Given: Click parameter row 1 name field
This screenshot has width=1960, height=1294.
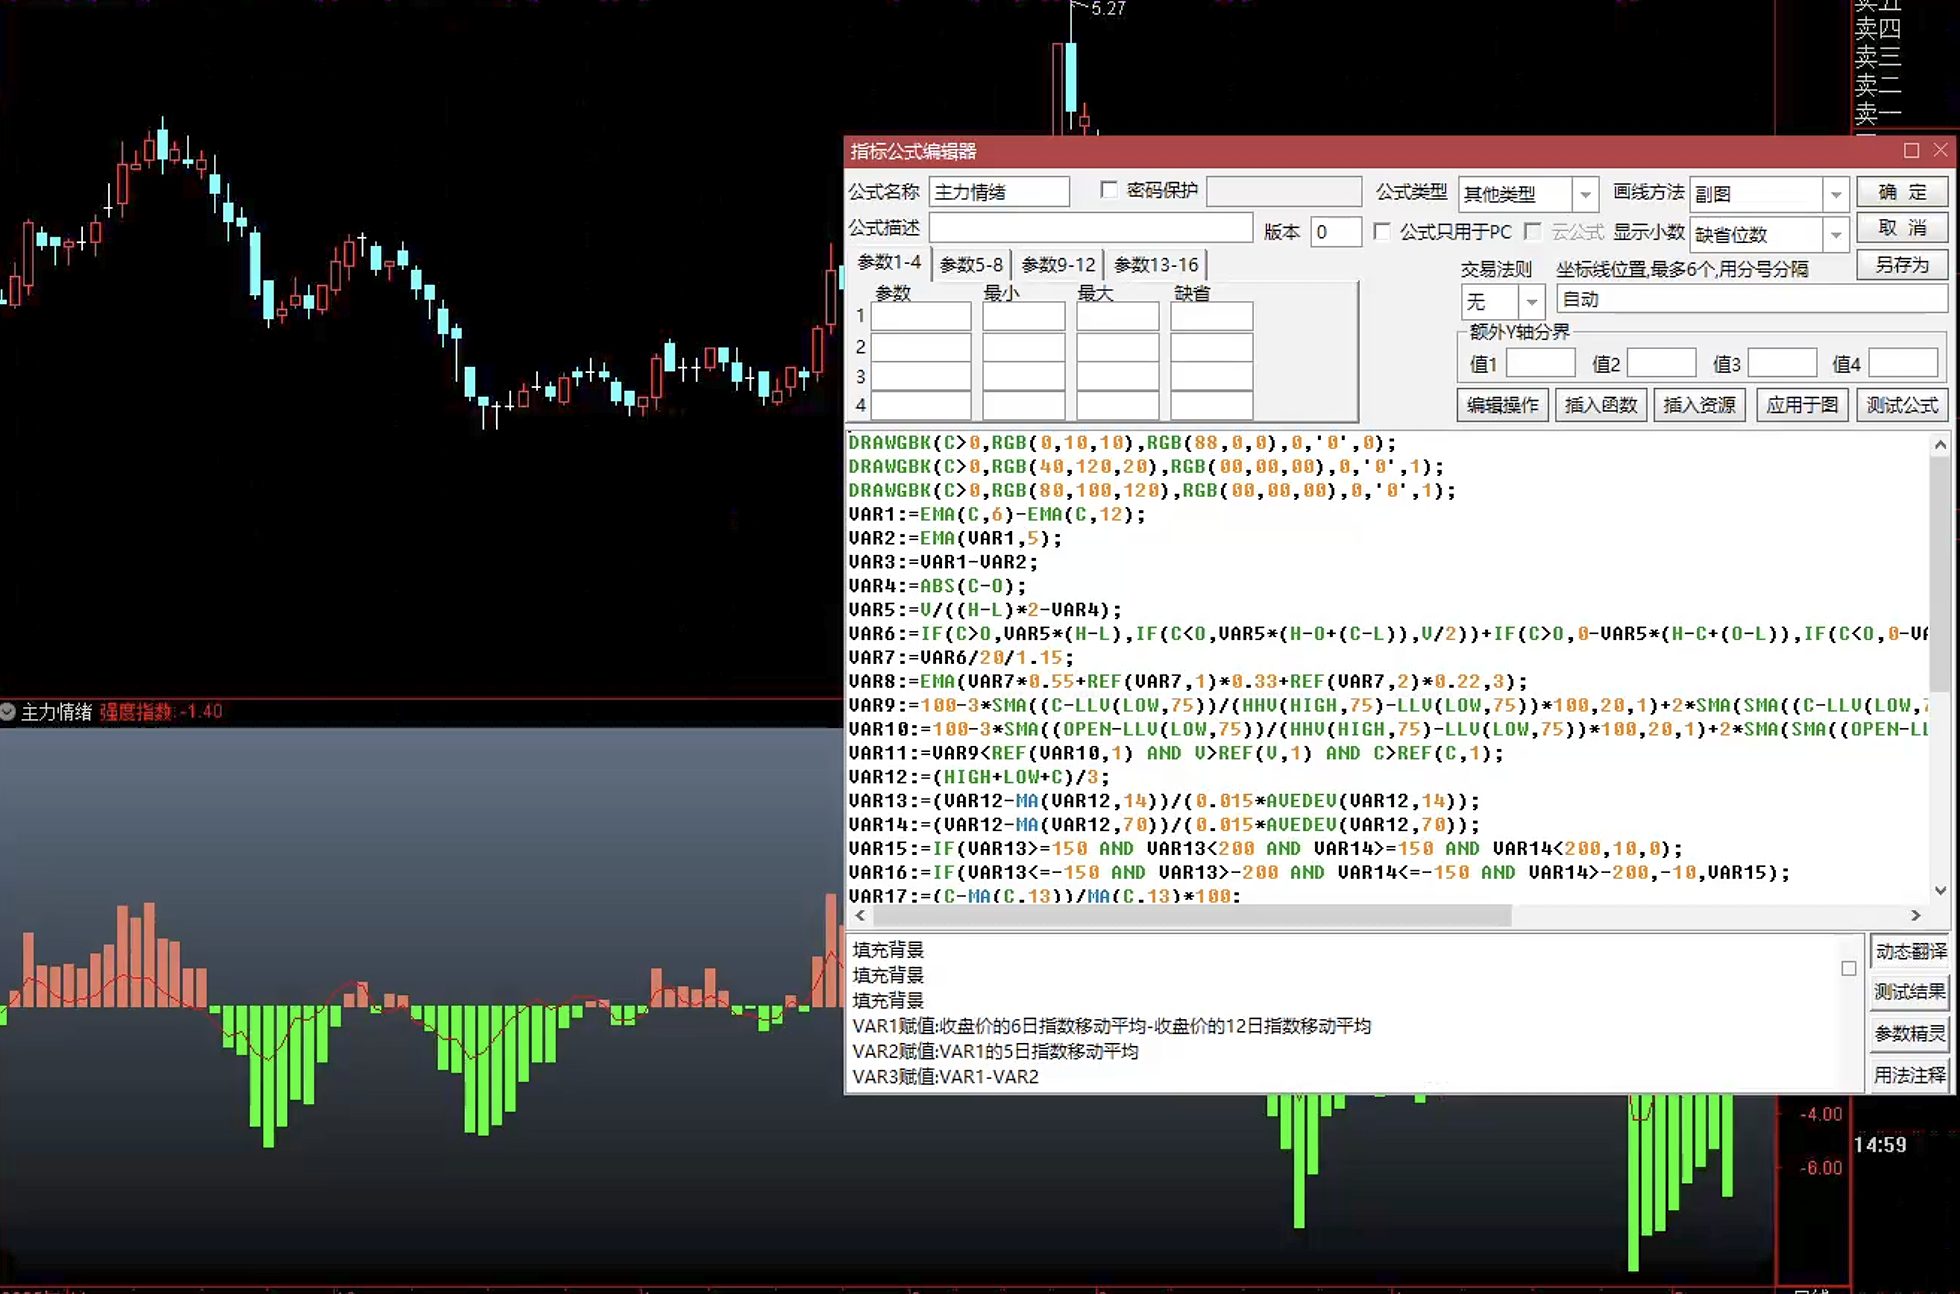Looking at the screenshot, I should click(x=921, y=317).
